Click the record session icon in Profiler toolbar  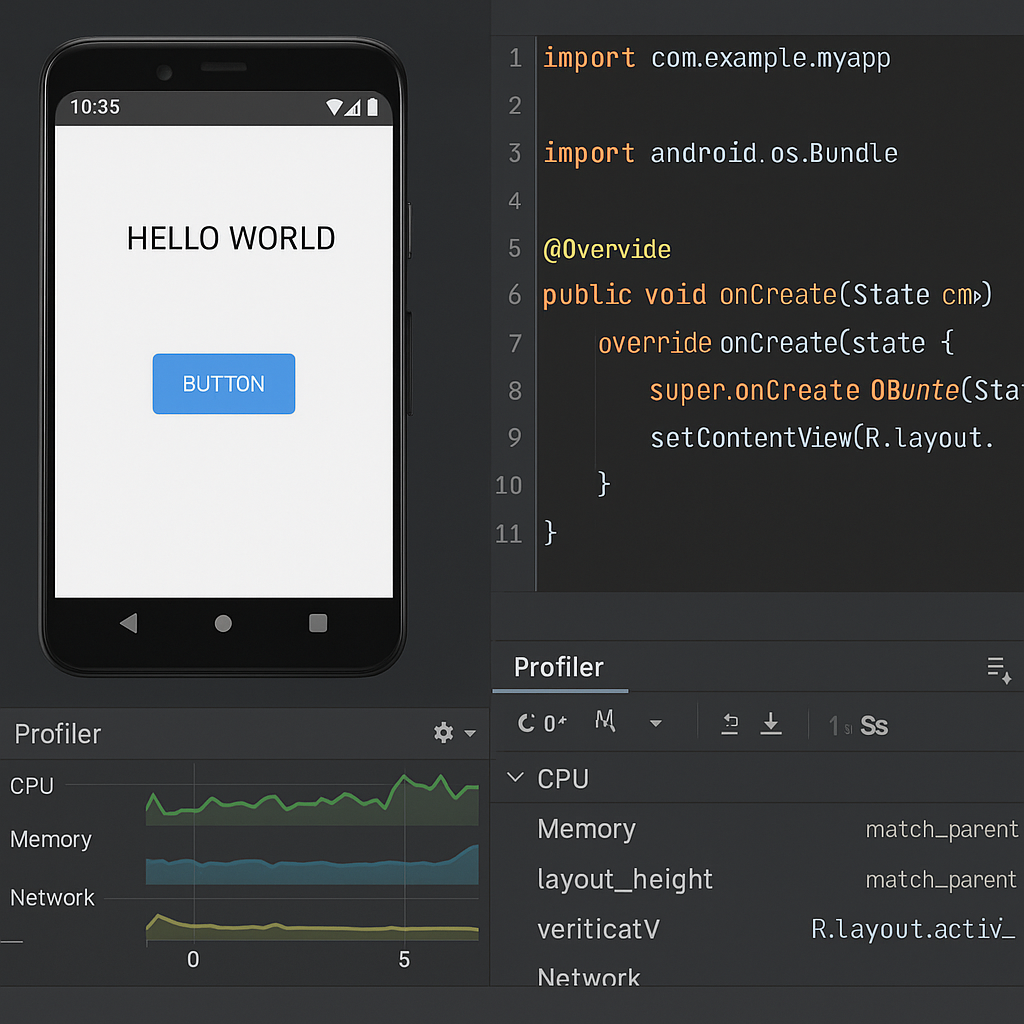tap(533, 725)
